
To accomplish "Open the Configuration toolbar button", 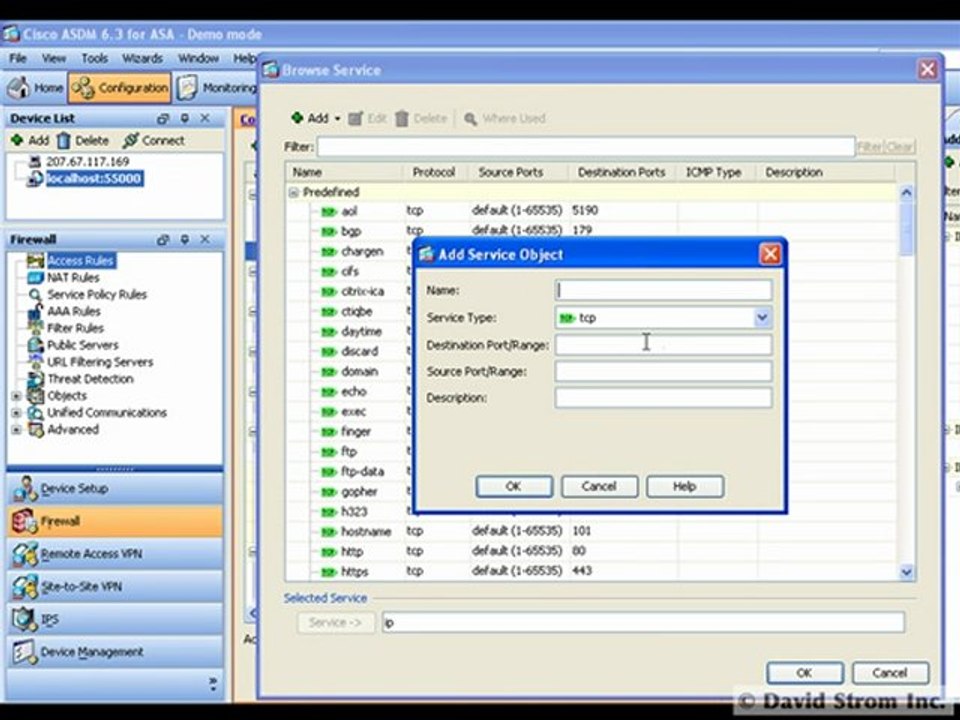I will click(119, 88).
